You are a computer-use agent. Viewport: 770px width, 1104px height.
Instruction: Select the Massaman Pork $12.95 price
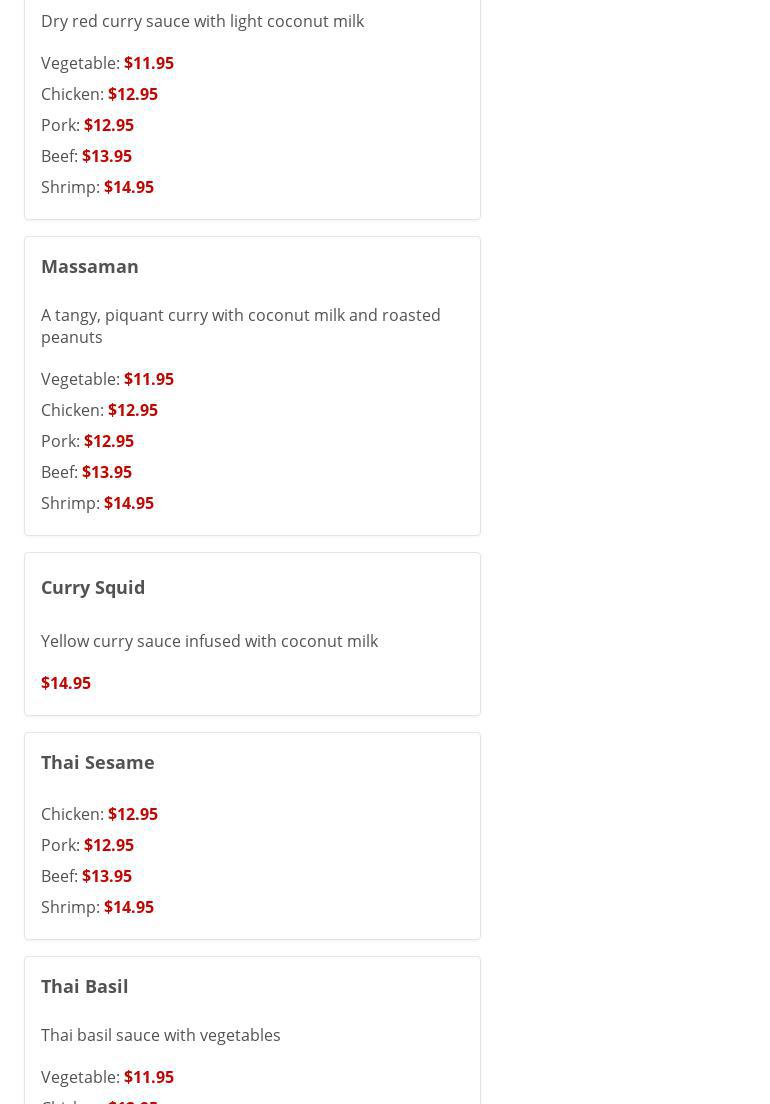pos(108,441)
